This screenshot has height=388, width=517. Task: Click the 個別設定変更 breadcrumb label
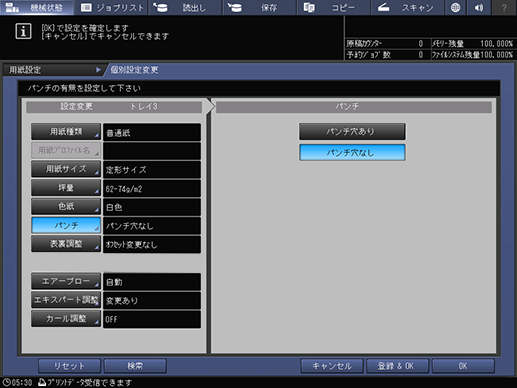pyautogui.click(x=134, y=70)
